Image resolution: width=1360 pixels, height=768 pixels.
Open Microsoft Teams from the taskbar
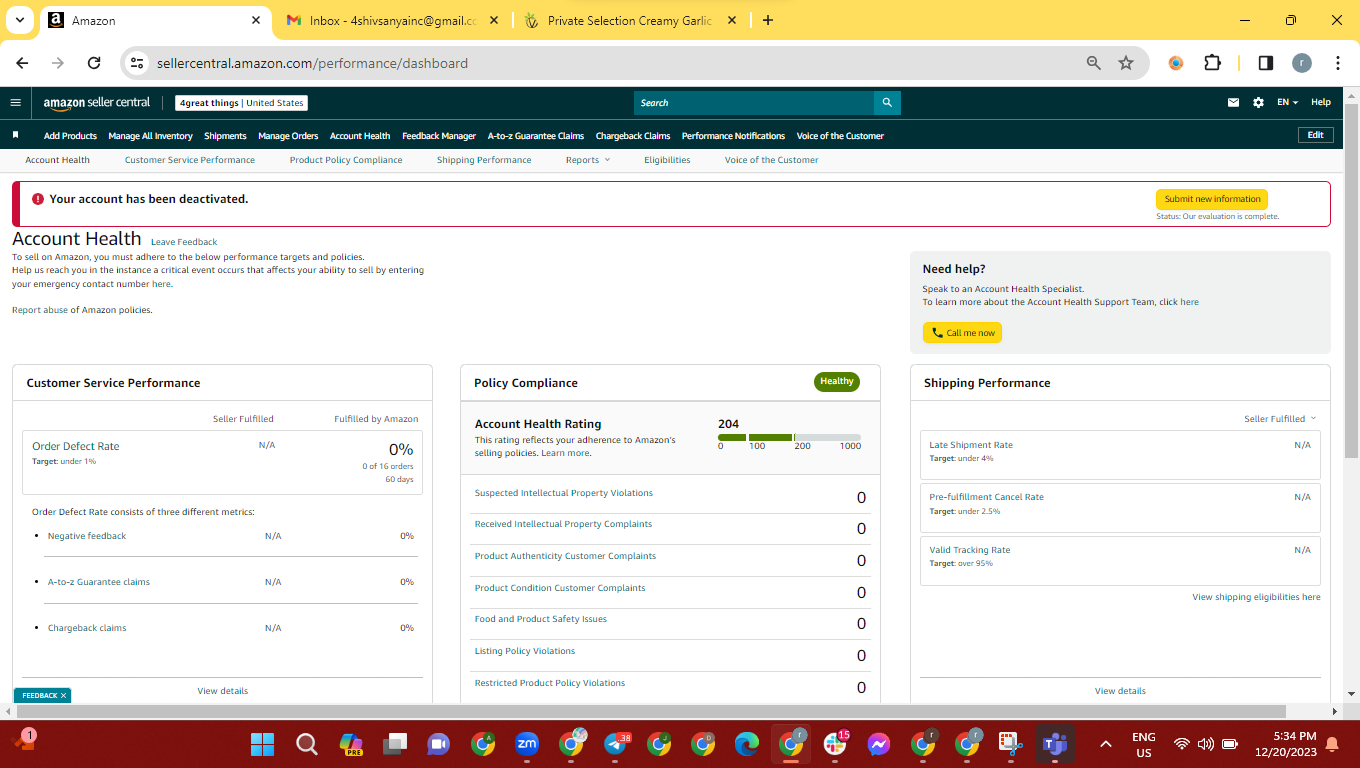[1055, 744]
